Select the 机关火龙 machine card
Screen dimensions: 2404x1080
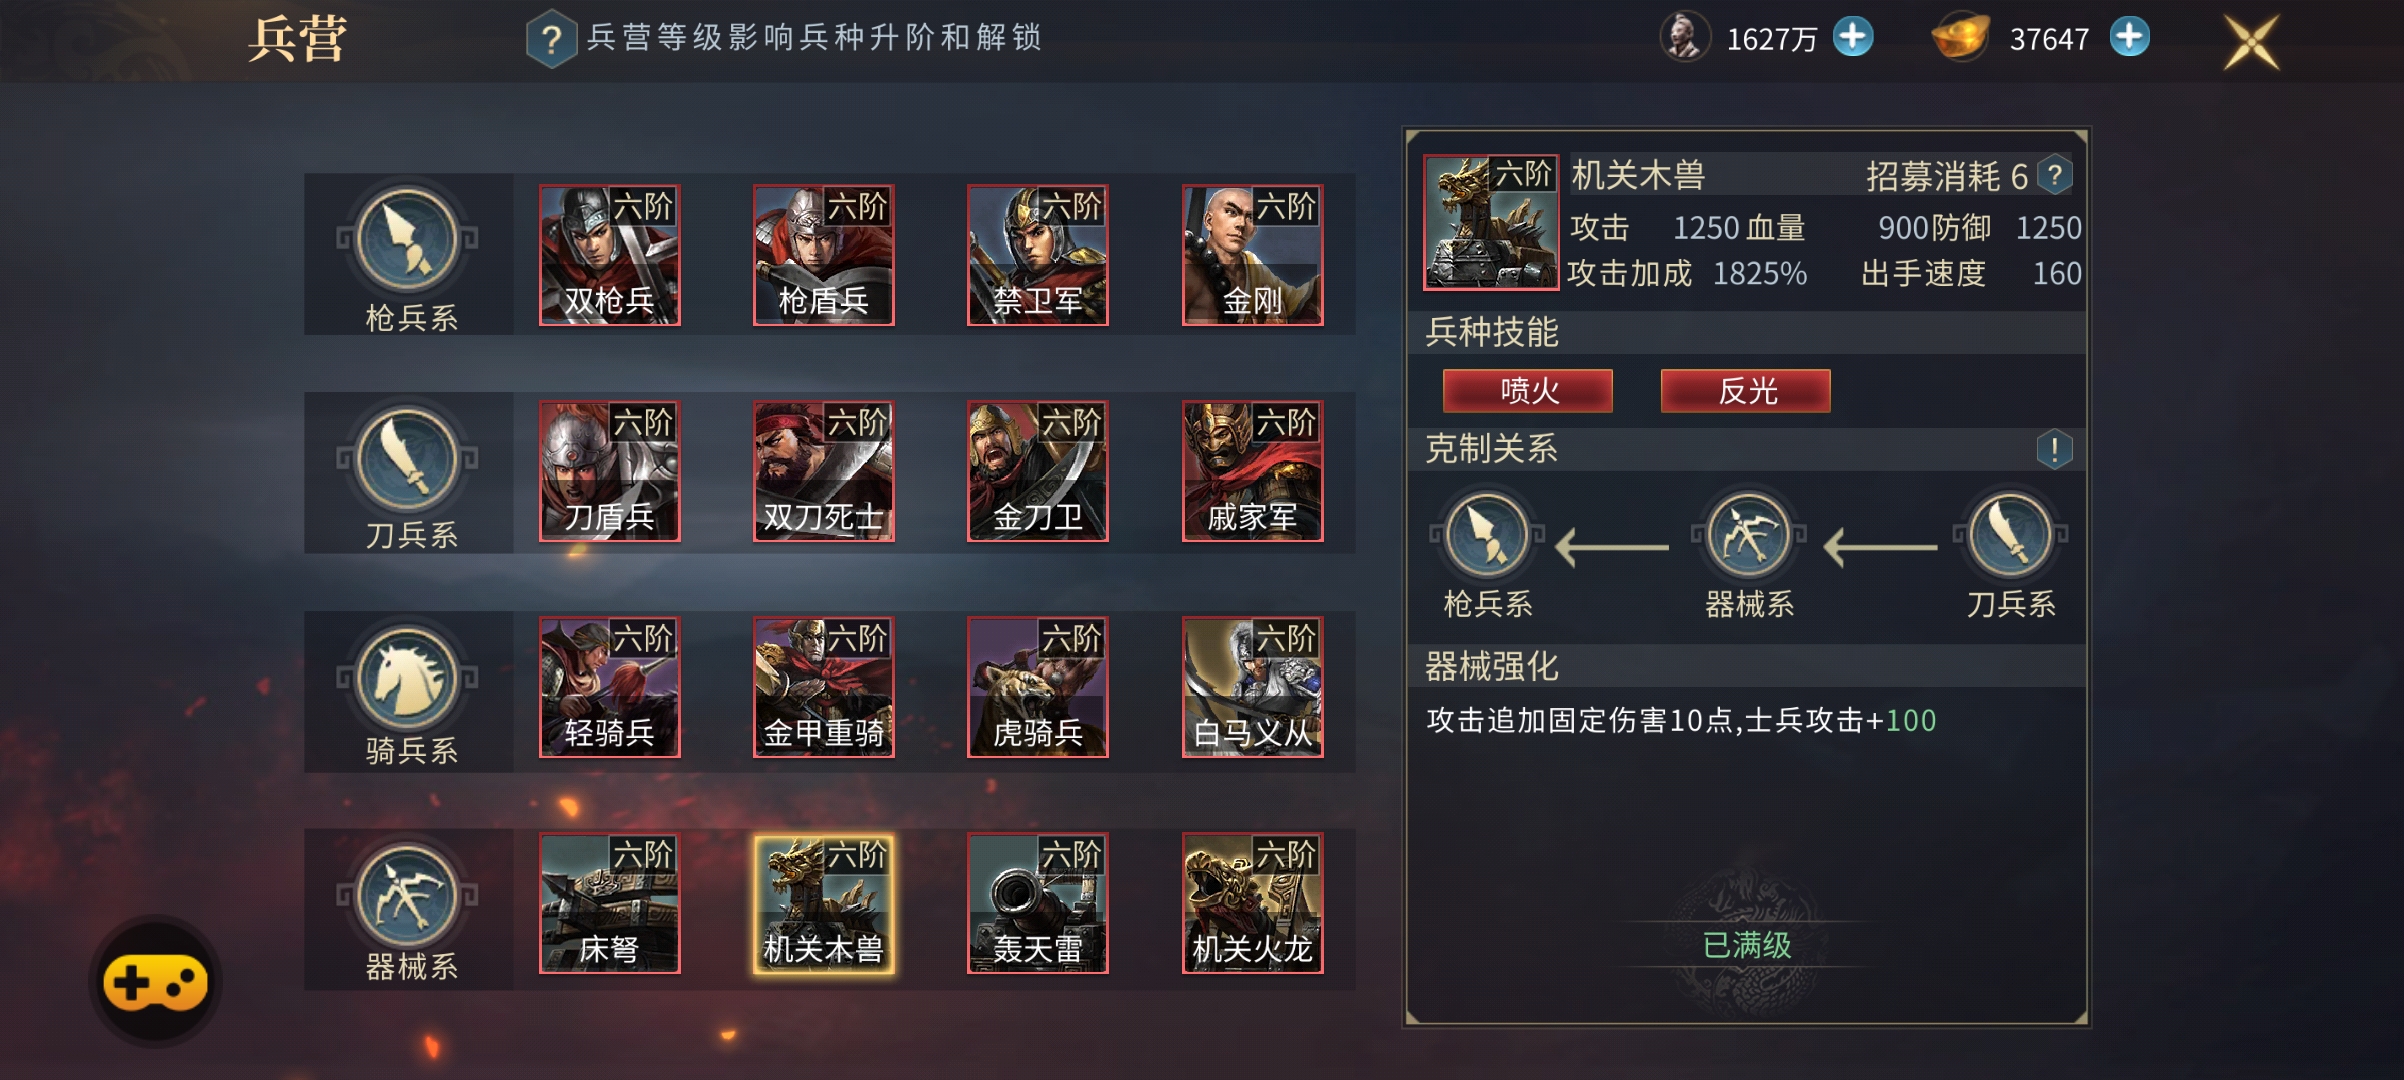point(1253,903)
